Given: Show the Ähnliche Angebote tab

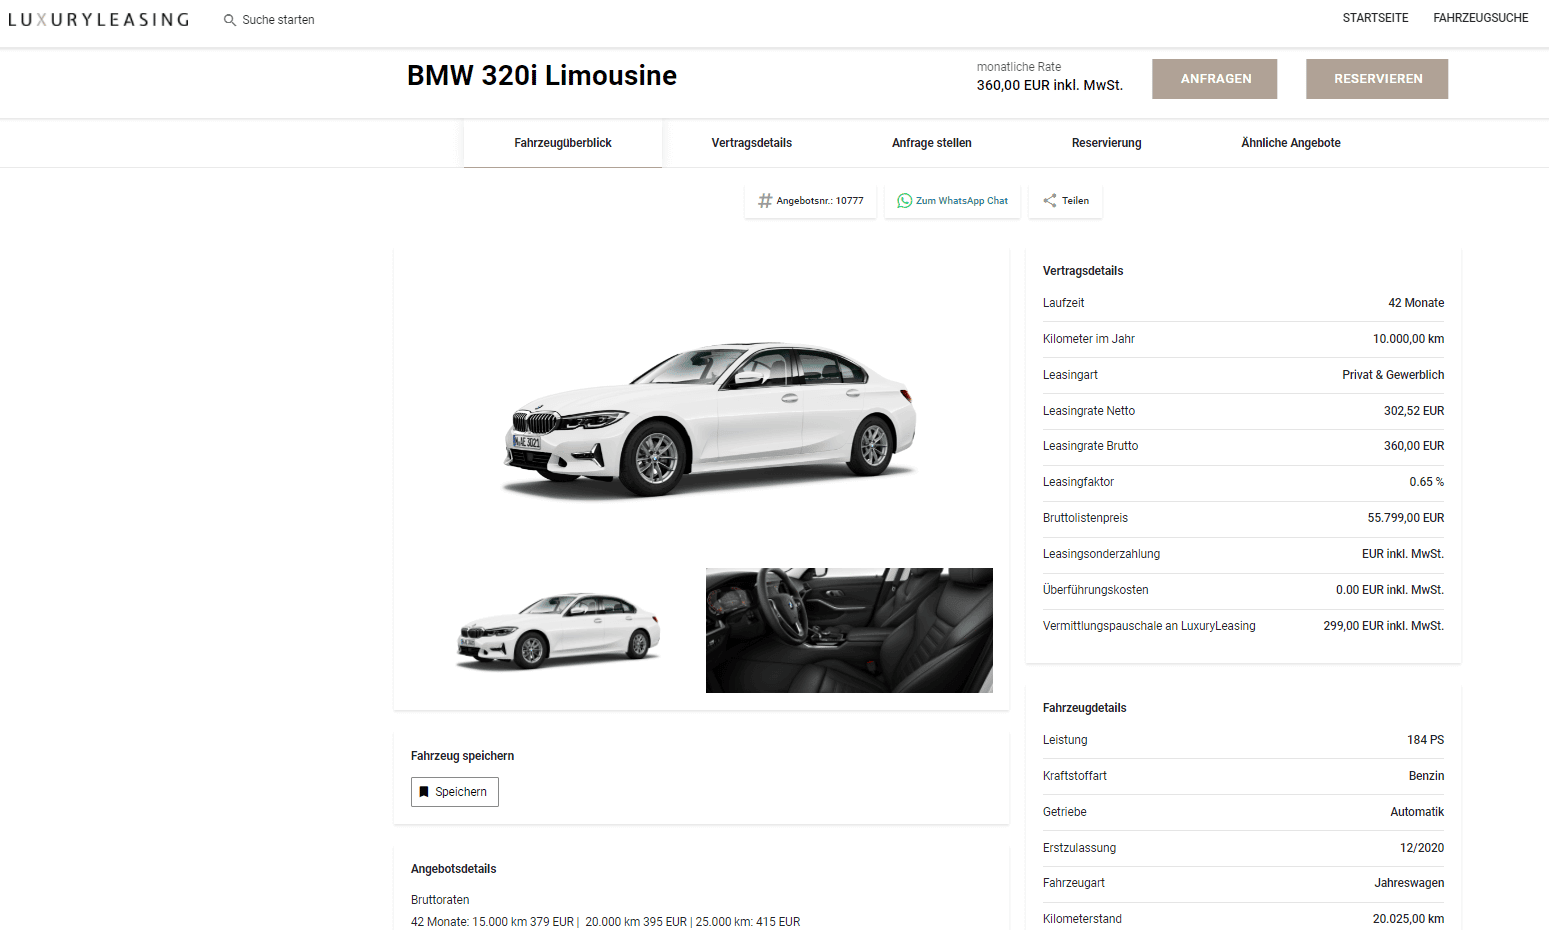Looking at the screenshot, I should [x=1291, y=143].
